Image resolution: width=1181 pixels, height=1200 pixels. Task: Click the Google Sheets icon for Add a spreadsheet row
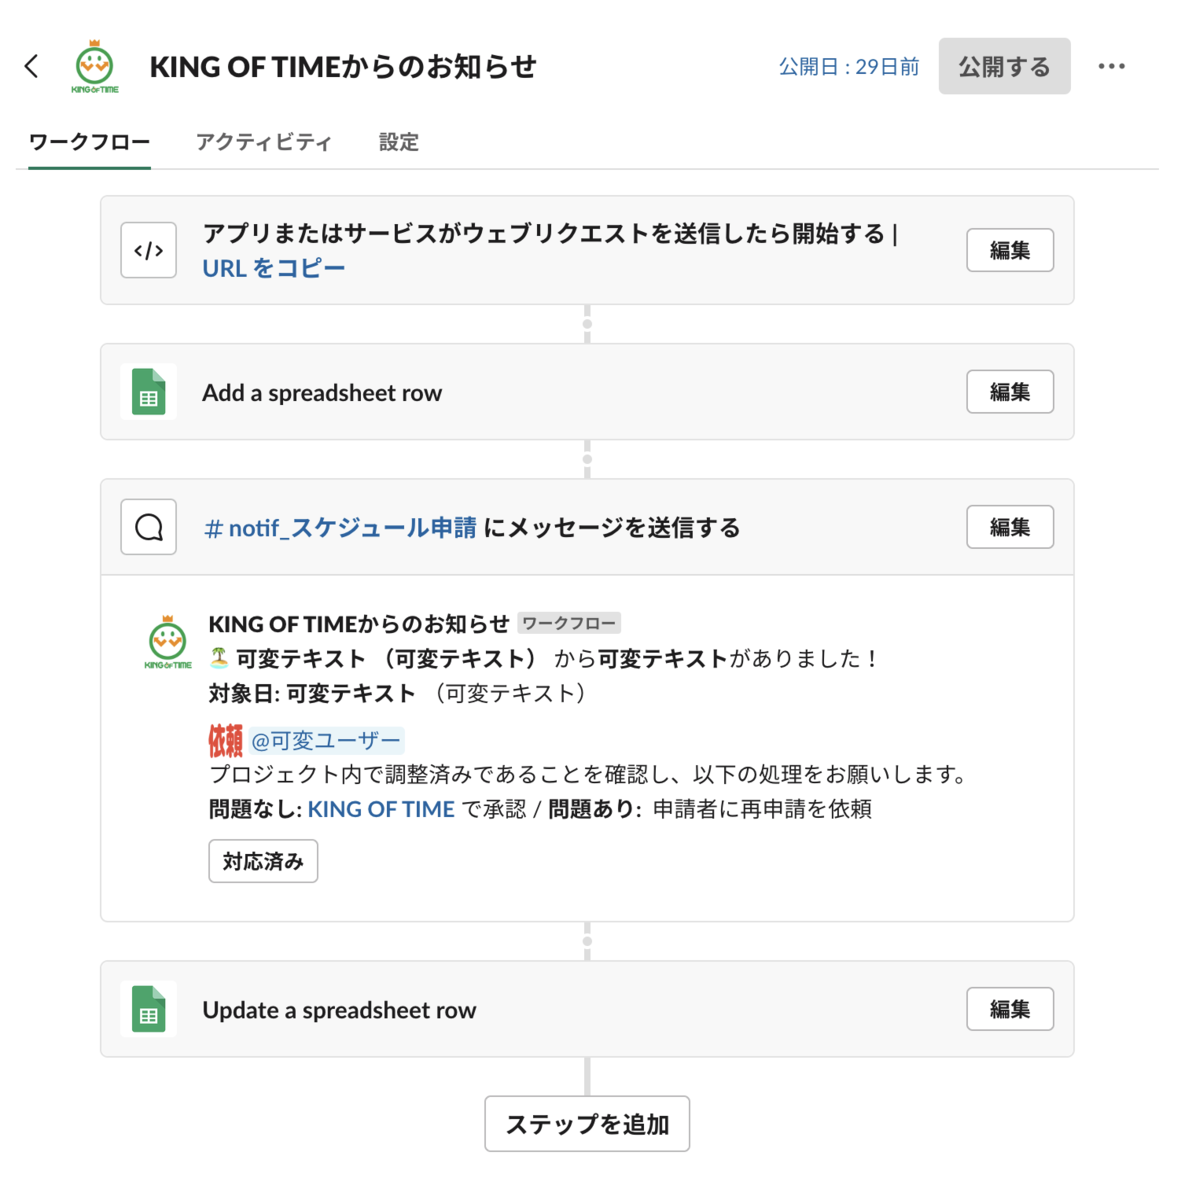149,392
